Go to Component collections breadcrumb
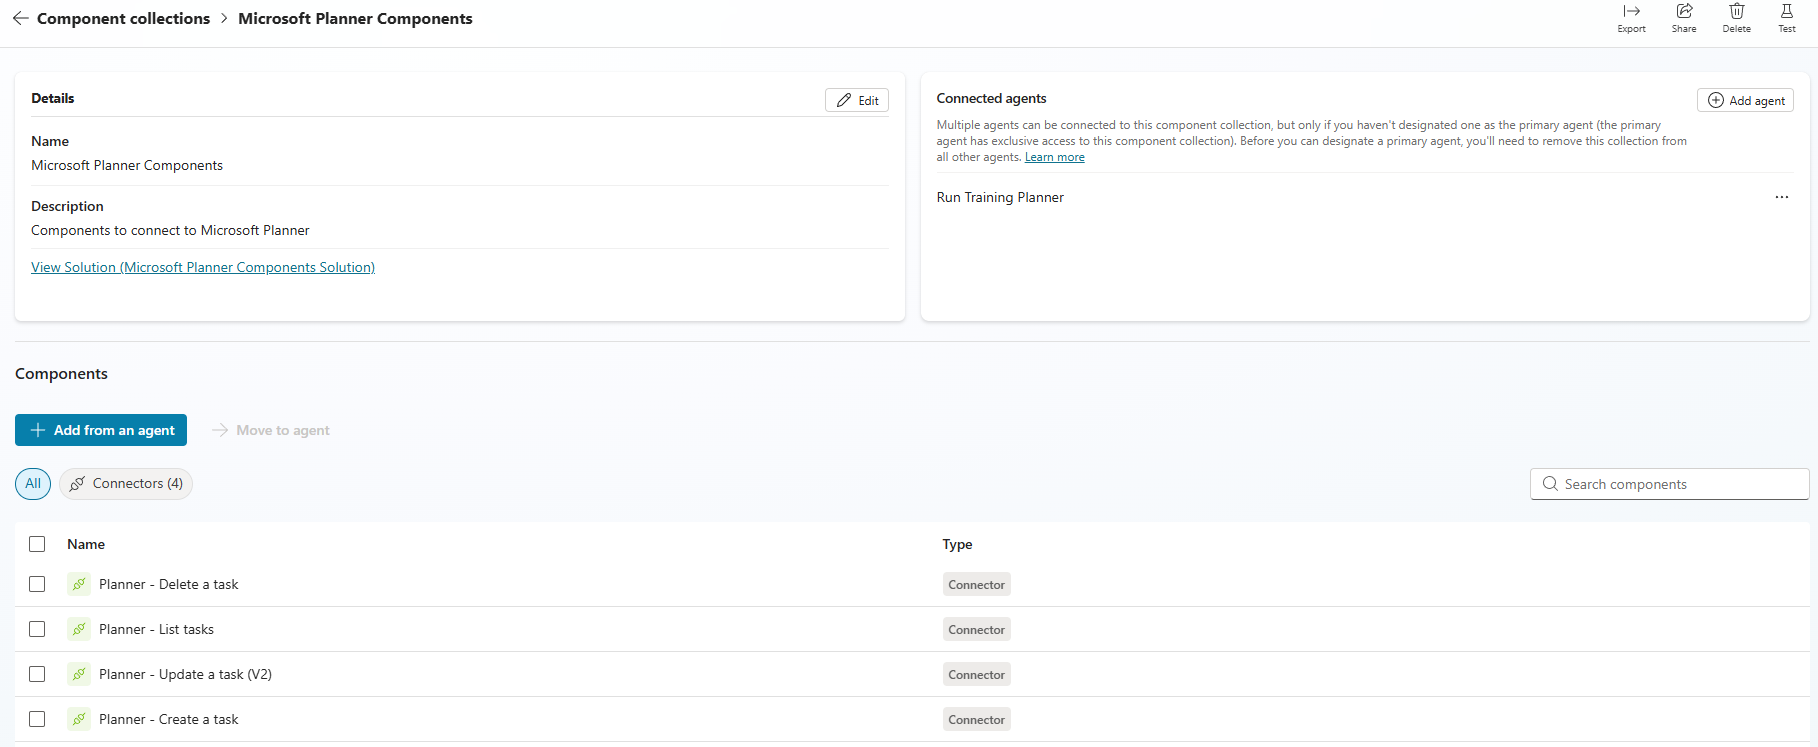 [123, 19]
